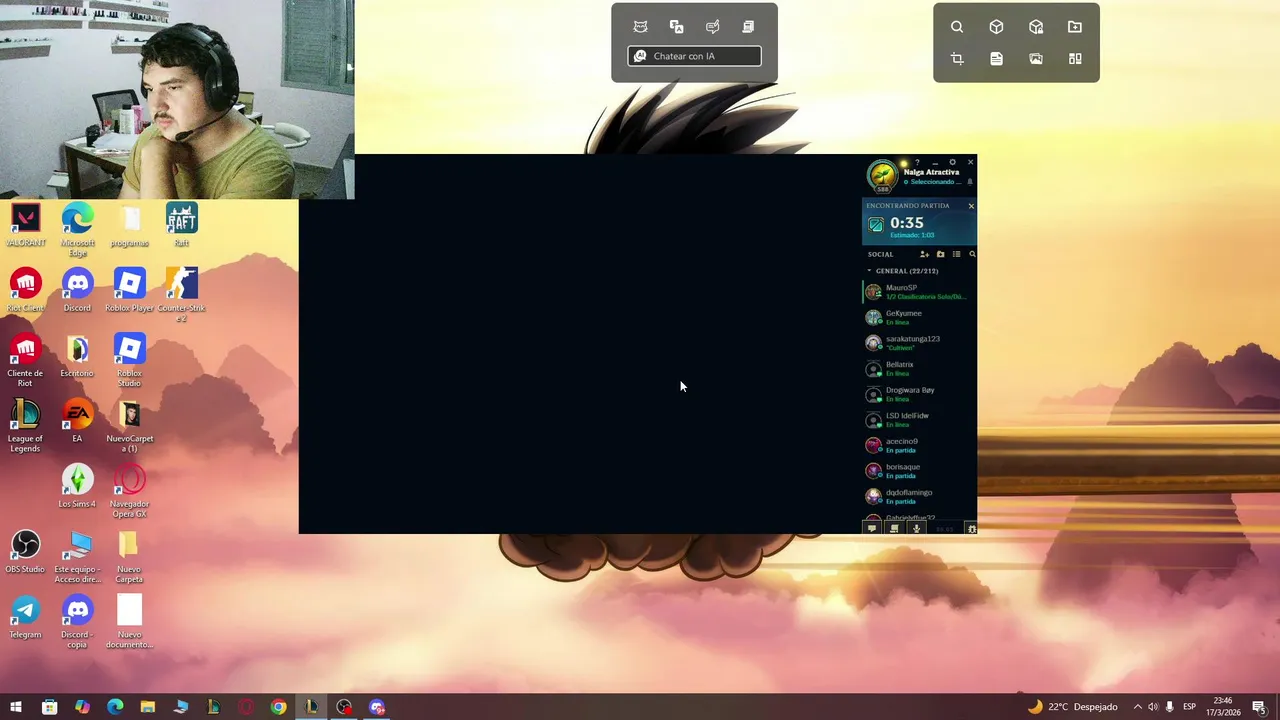Cancel matchmaking with the queue X button
The height and width of the screenshot is (720, 1280).
[x=971, y=206]
